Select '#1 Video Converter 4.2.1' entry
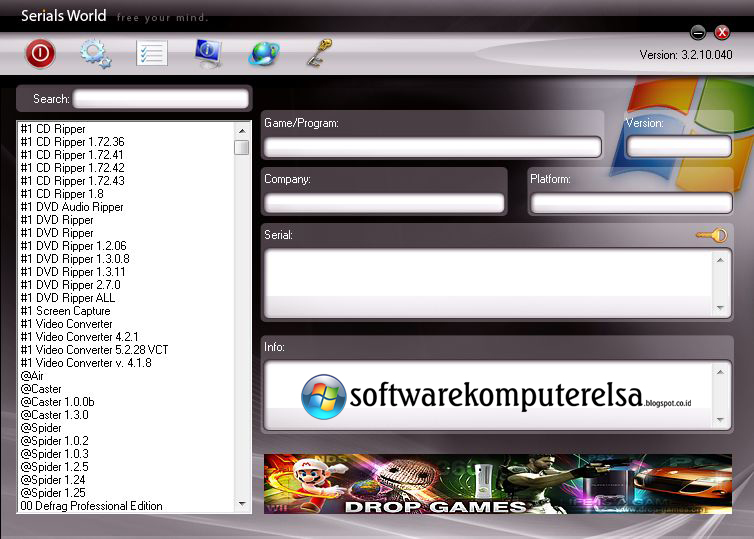The height and width of the screenshot is (539, 754). point(79,337)
